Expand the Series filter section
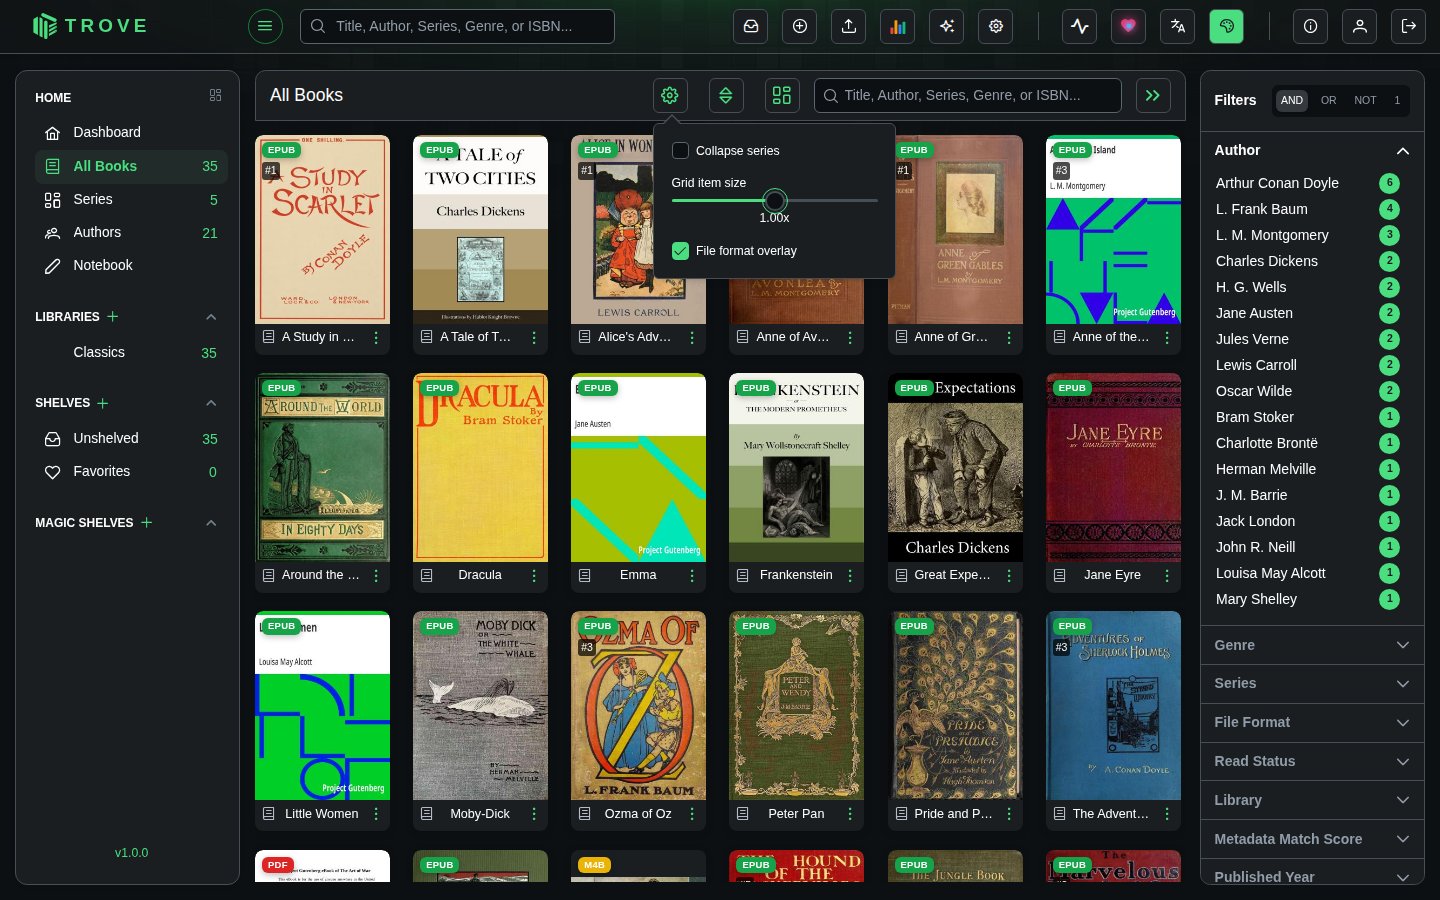1440x900 pixels. tap(1312, 683)
